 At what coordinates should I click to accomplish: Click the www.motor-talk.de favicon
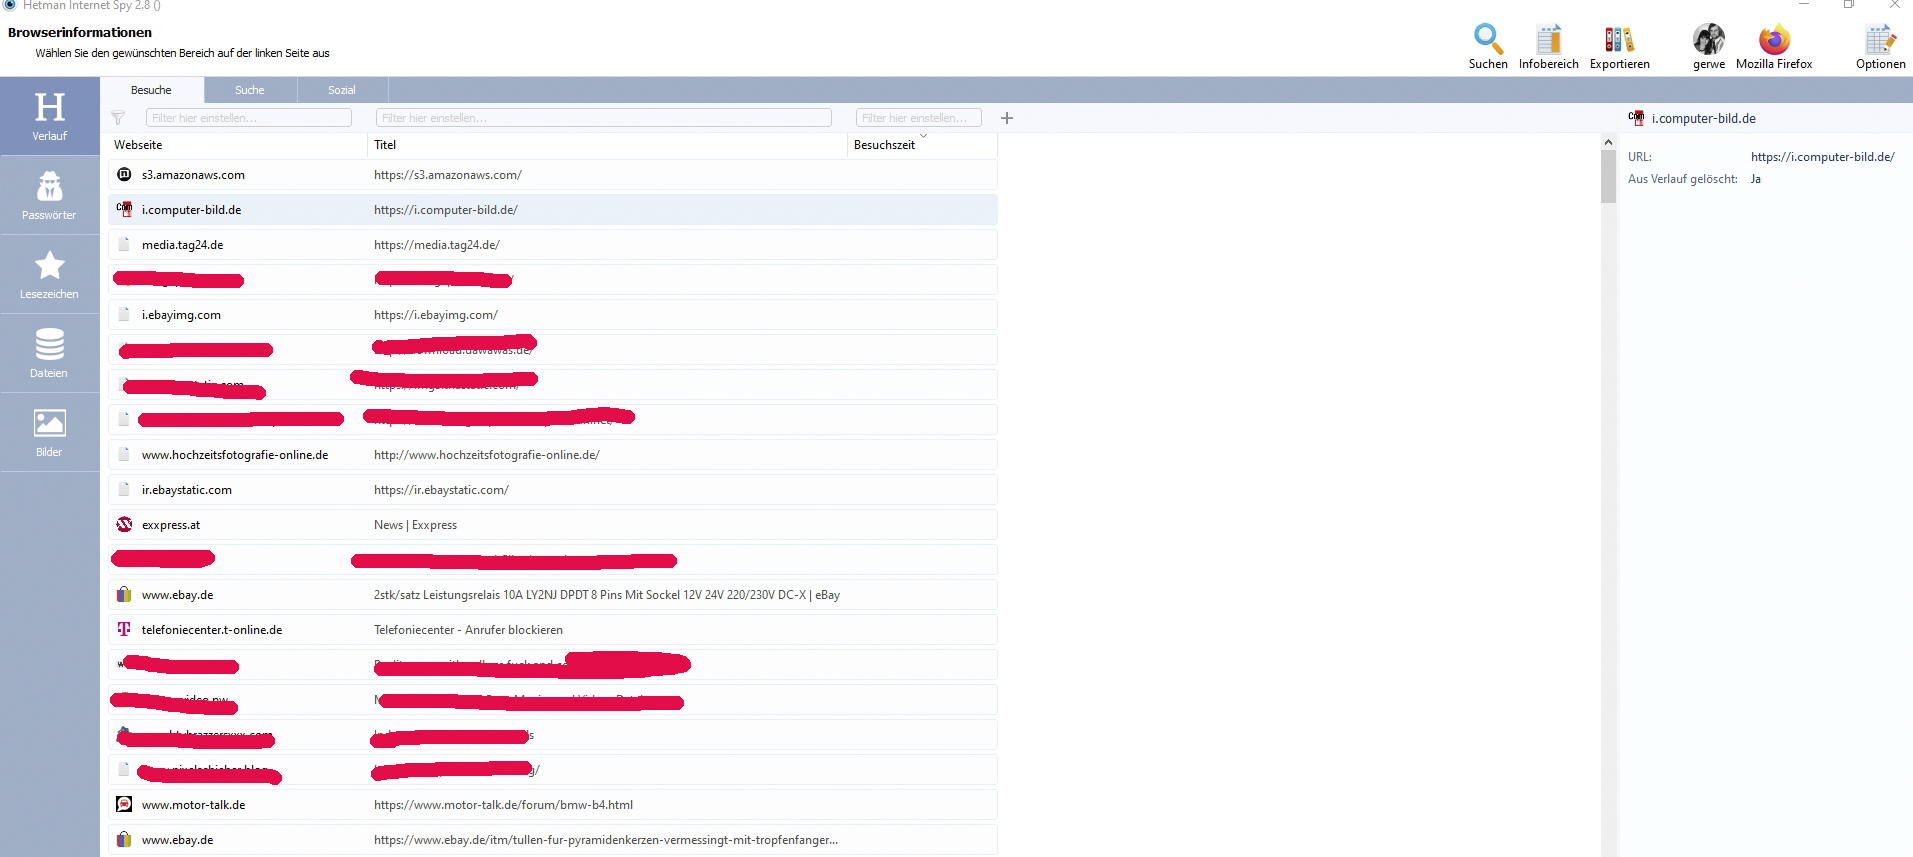point(124,804)
